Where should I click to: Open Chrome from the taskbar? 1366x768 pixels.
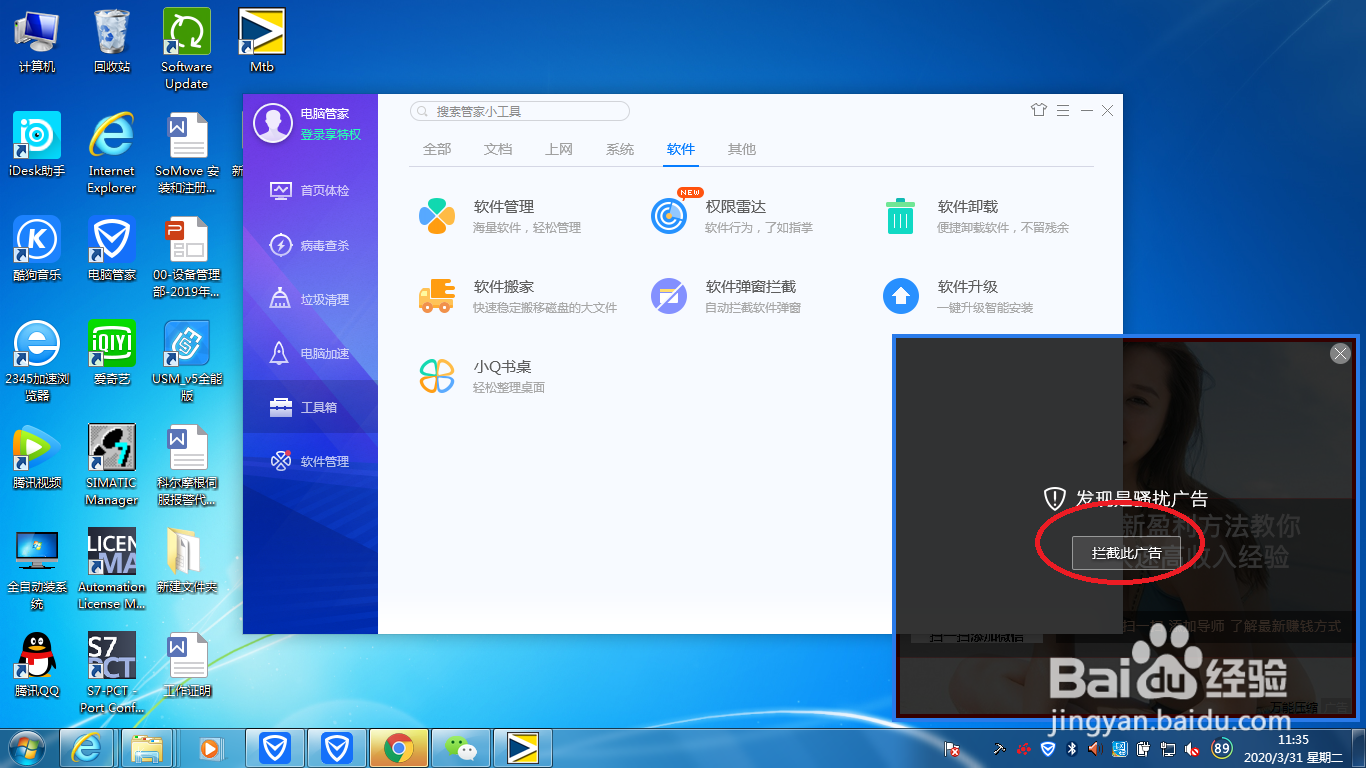(x=398, y=748)
